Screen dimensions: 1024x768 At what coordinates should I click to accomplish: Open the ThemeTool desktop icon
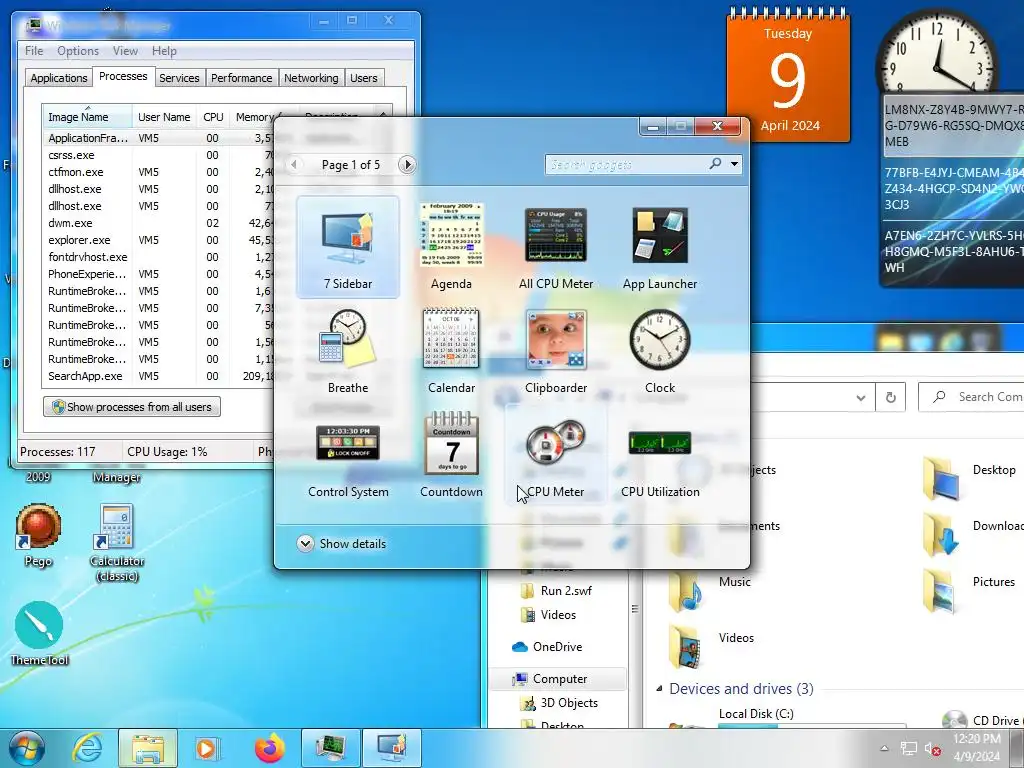[x=39, y=633]
